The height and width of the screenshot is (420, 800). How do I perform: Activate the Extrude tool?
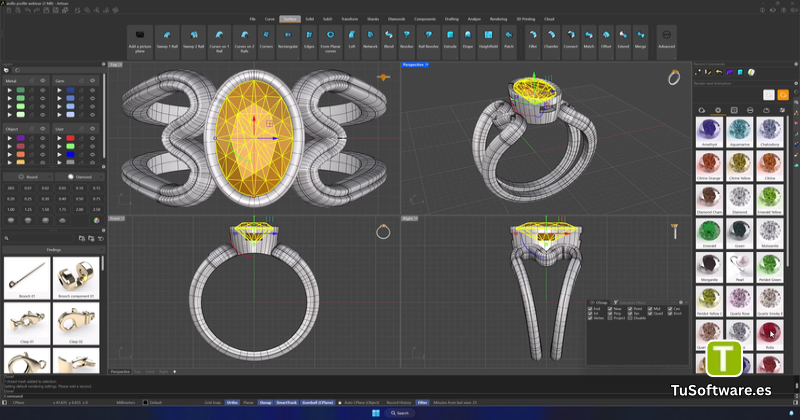pyautogui.click(x=450, y=40)
